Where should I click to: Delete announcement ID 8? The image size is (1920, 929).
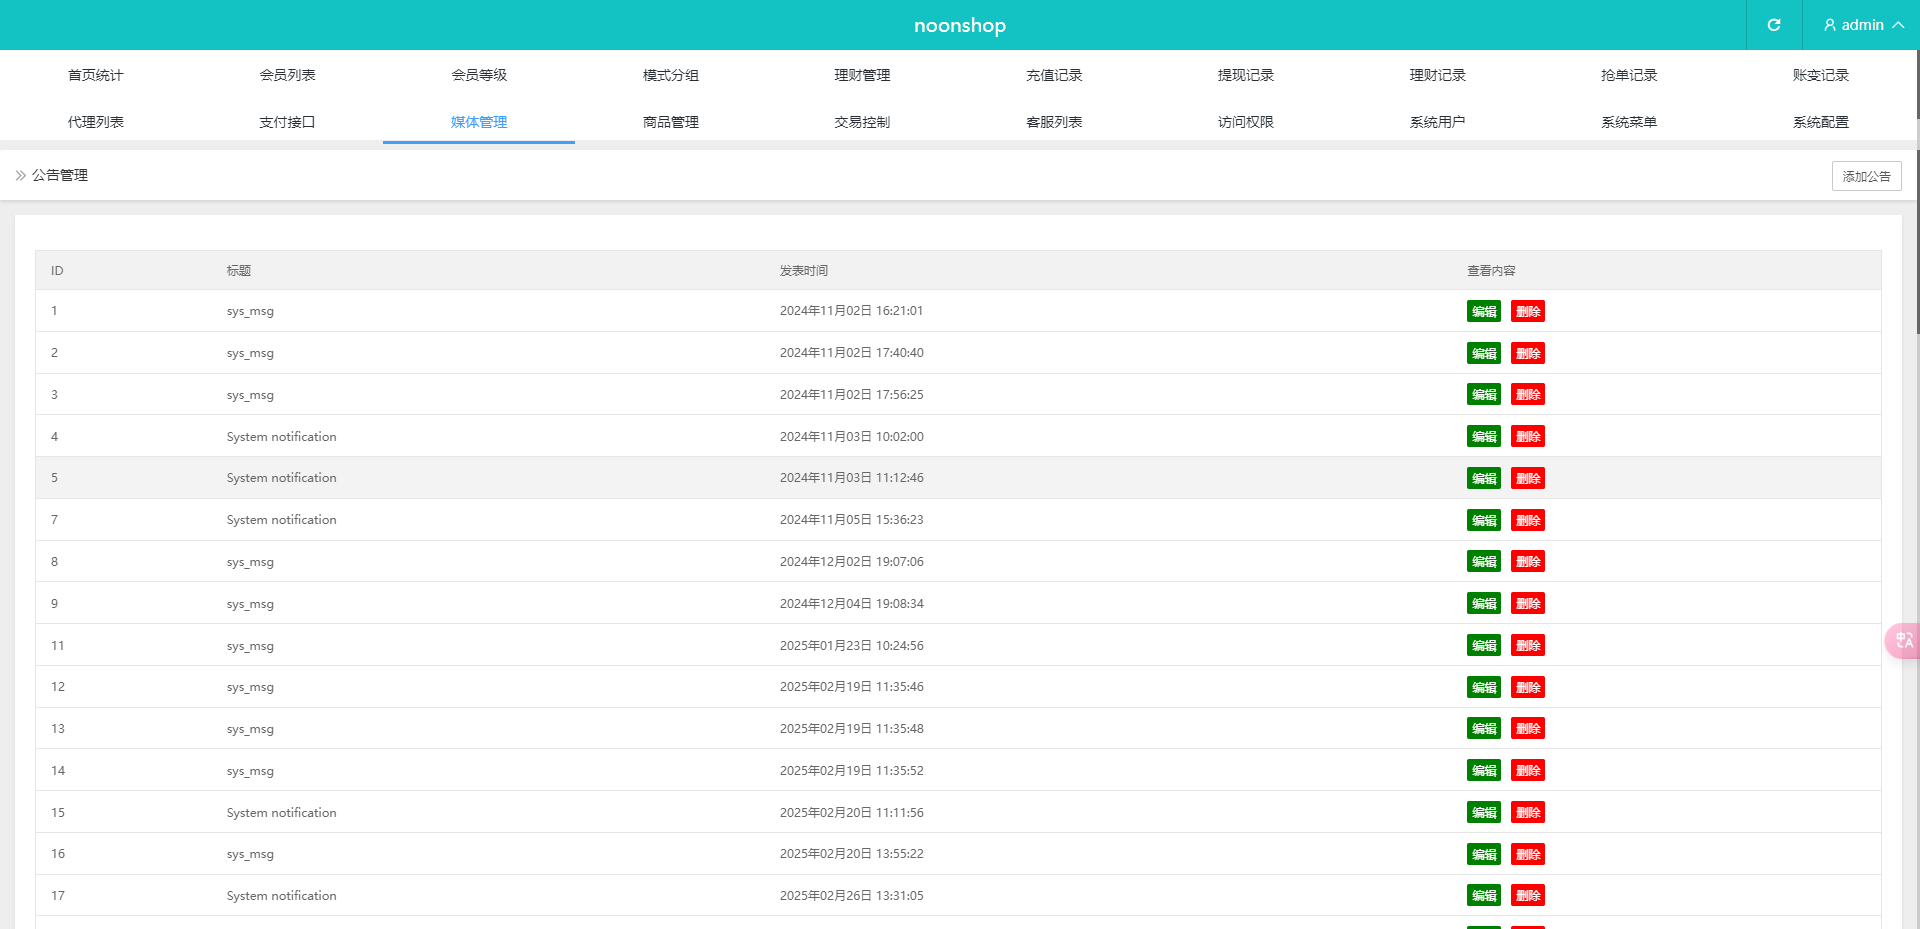point(1528,562)
